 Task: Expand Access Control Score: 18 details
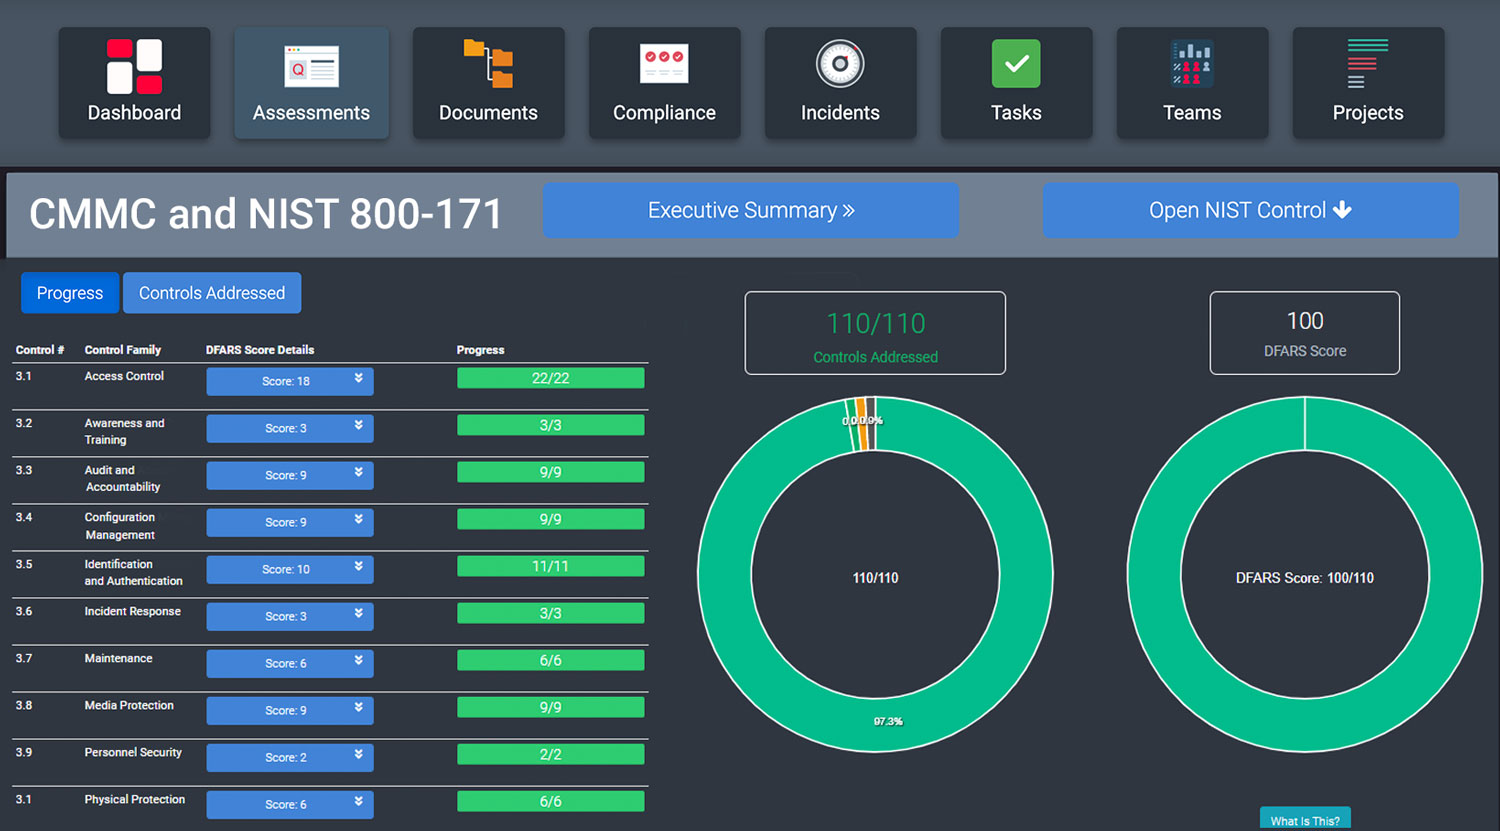click(x=290, y=381)
